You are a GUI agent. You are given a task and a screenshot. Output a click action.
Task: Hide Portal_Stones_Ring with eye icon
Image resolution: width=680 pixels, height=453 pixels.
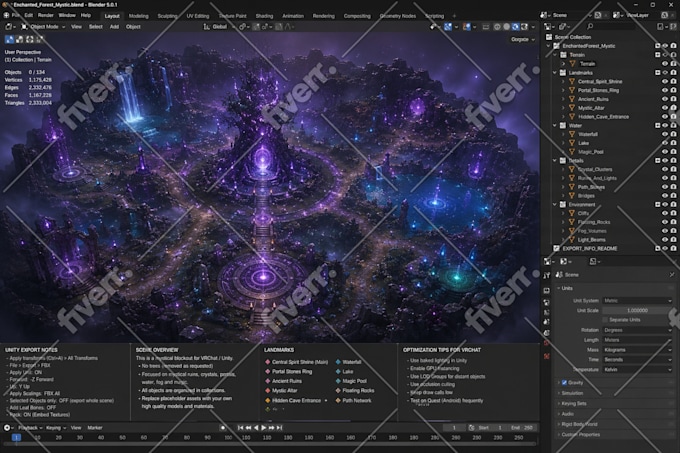(664, 90)
